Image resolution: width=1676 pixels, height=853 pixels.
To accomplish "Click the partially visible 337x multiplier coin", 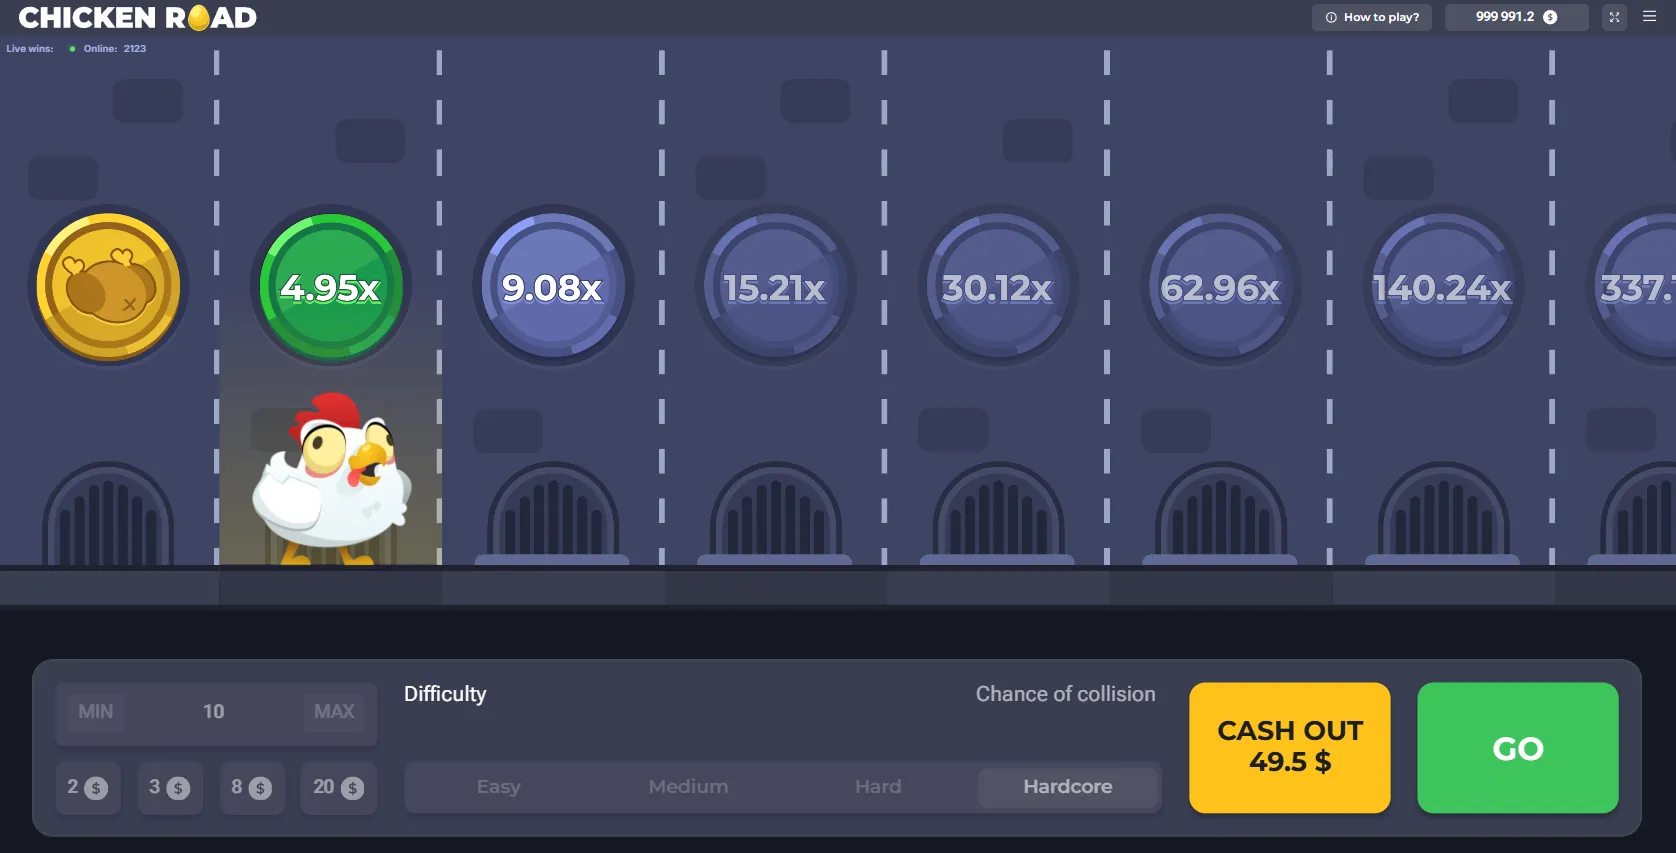I will click(1635, 287).
